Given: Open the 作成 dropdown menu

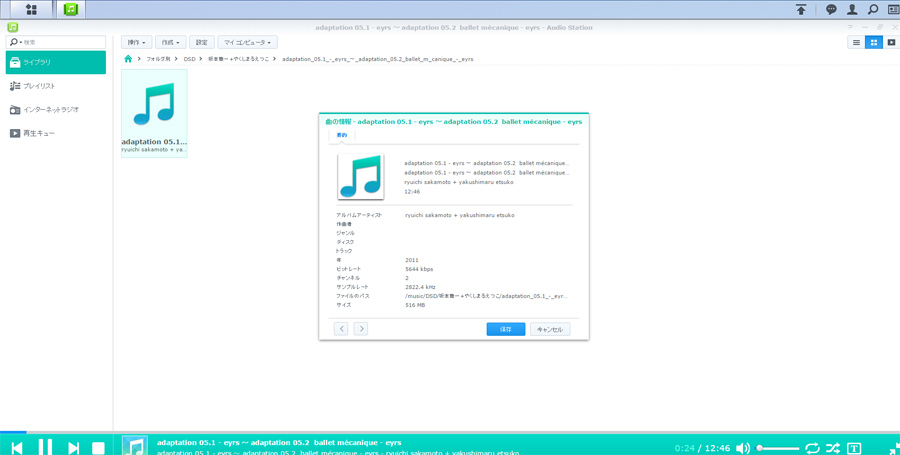Looking at the screenshot, I should coord(170,42).
